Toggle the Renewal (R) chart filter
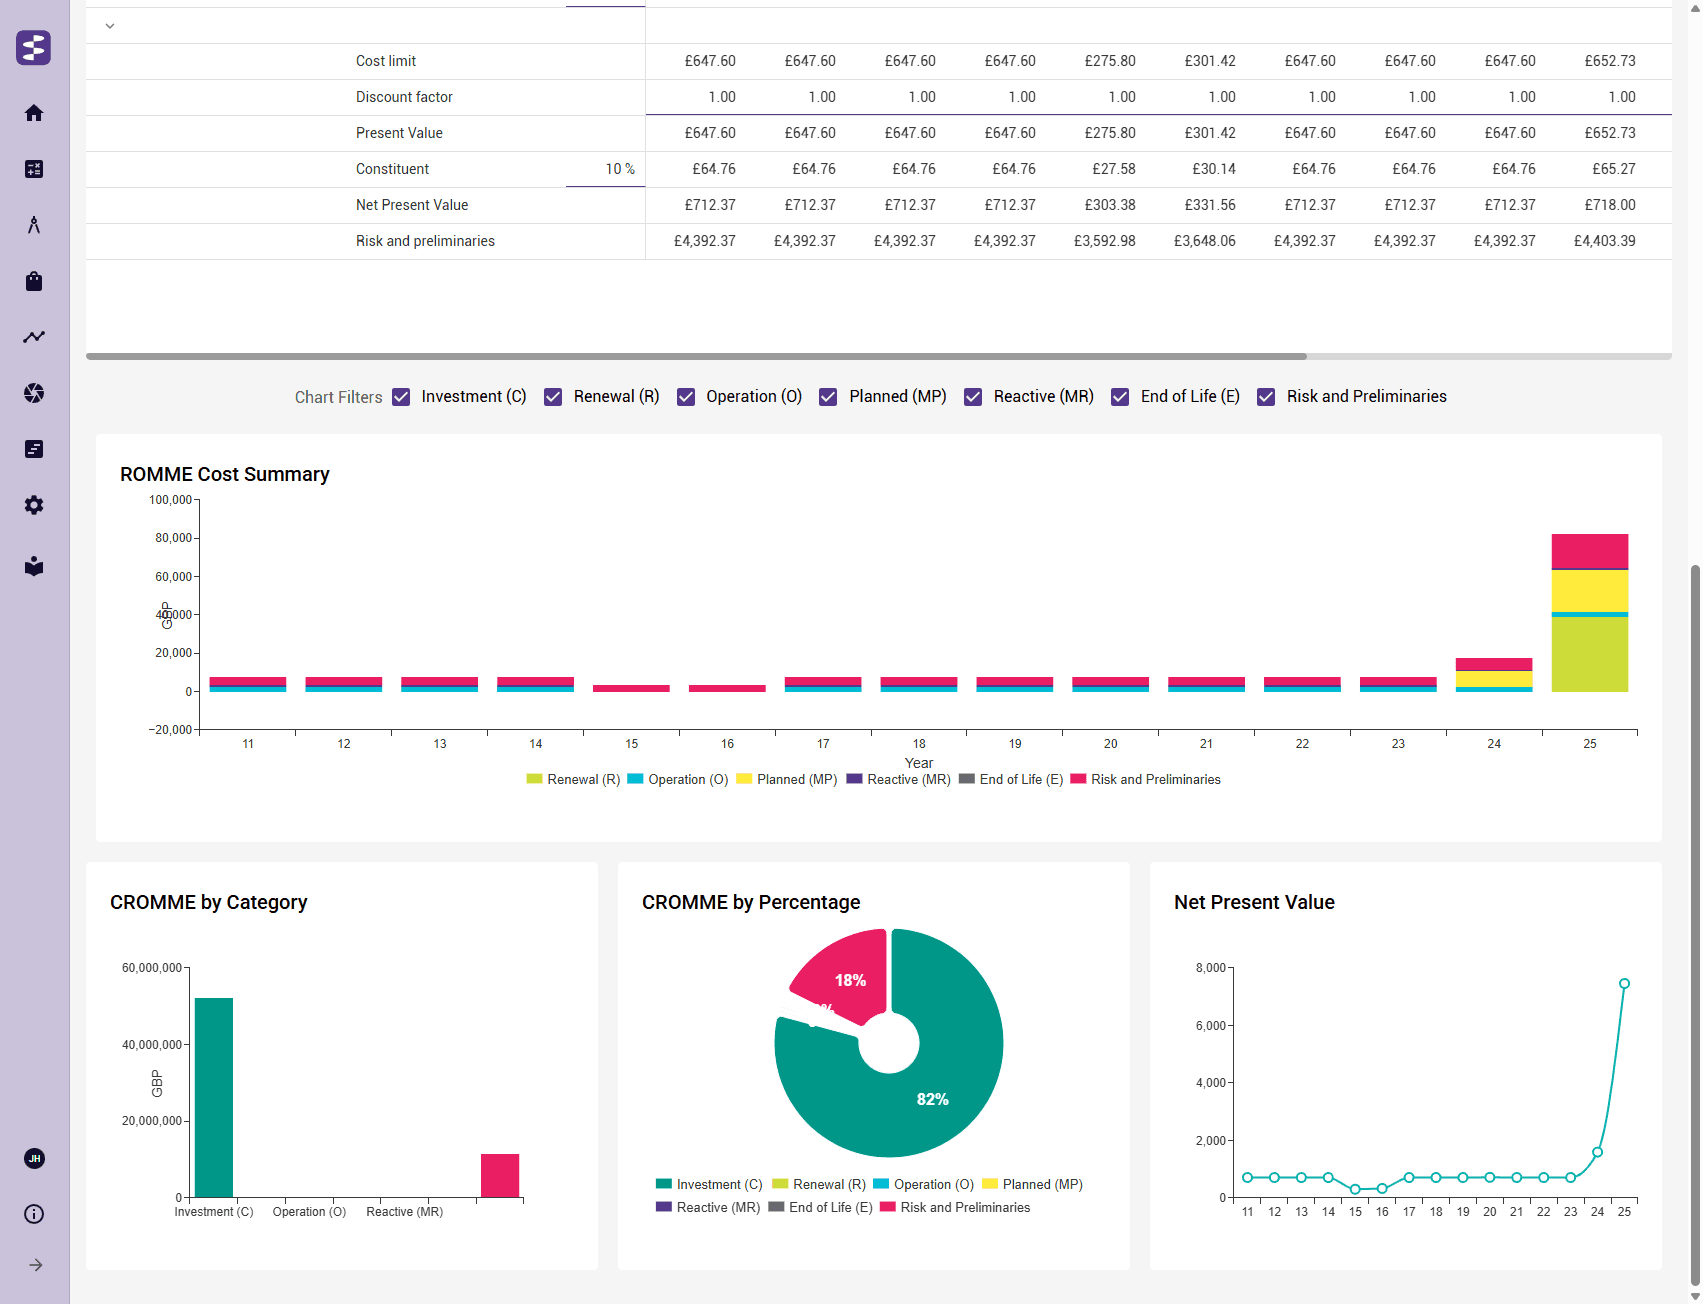 [553, 397]
